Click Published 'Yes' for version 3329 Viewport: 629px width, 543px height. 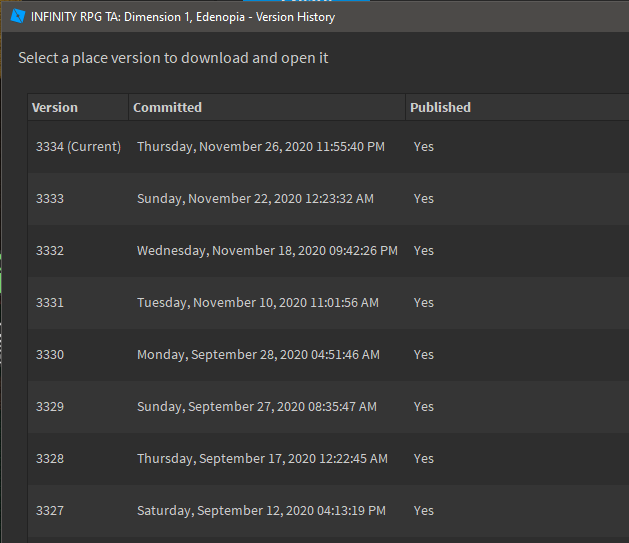point(424,407)
